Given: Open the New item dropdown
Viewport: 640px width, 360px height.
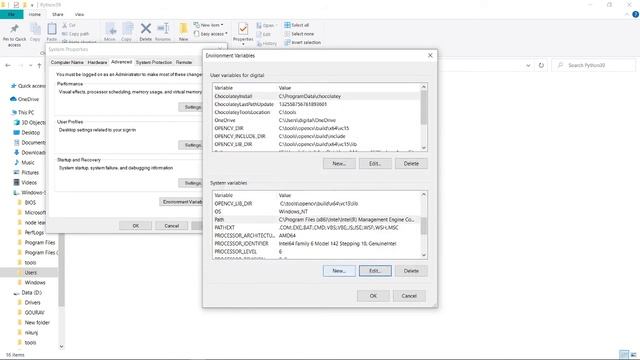Looking at the screenshot, I should pyautogui.click(x=208, y=25).
